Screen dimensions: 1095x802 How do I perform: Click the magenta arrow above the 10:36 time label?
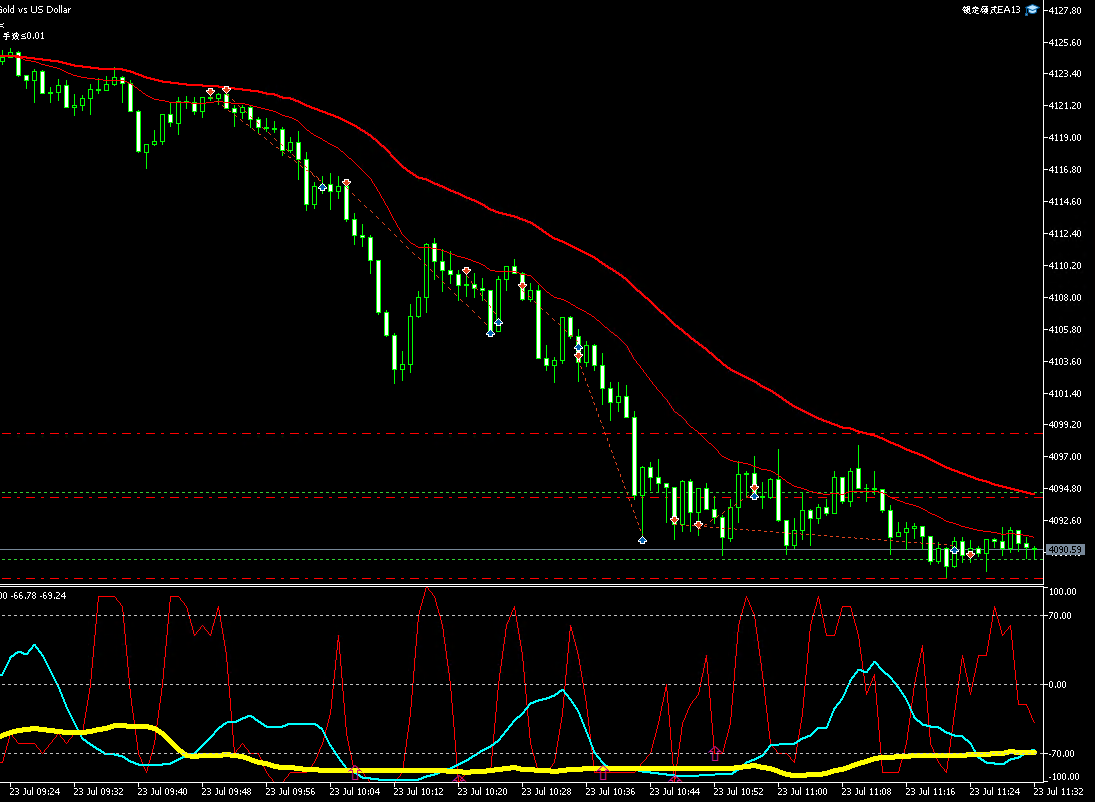(603, 773)
